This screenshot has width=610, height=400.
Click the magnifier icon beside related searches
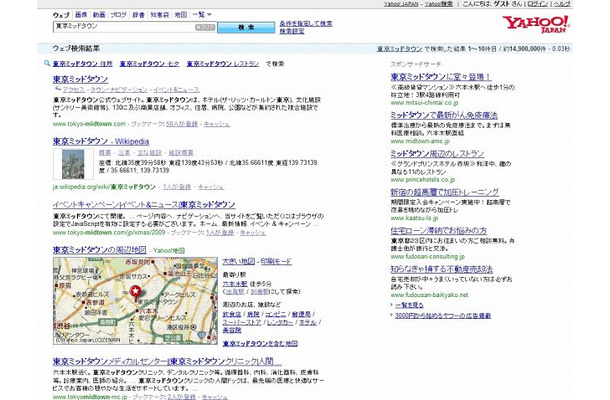[47, 63]
